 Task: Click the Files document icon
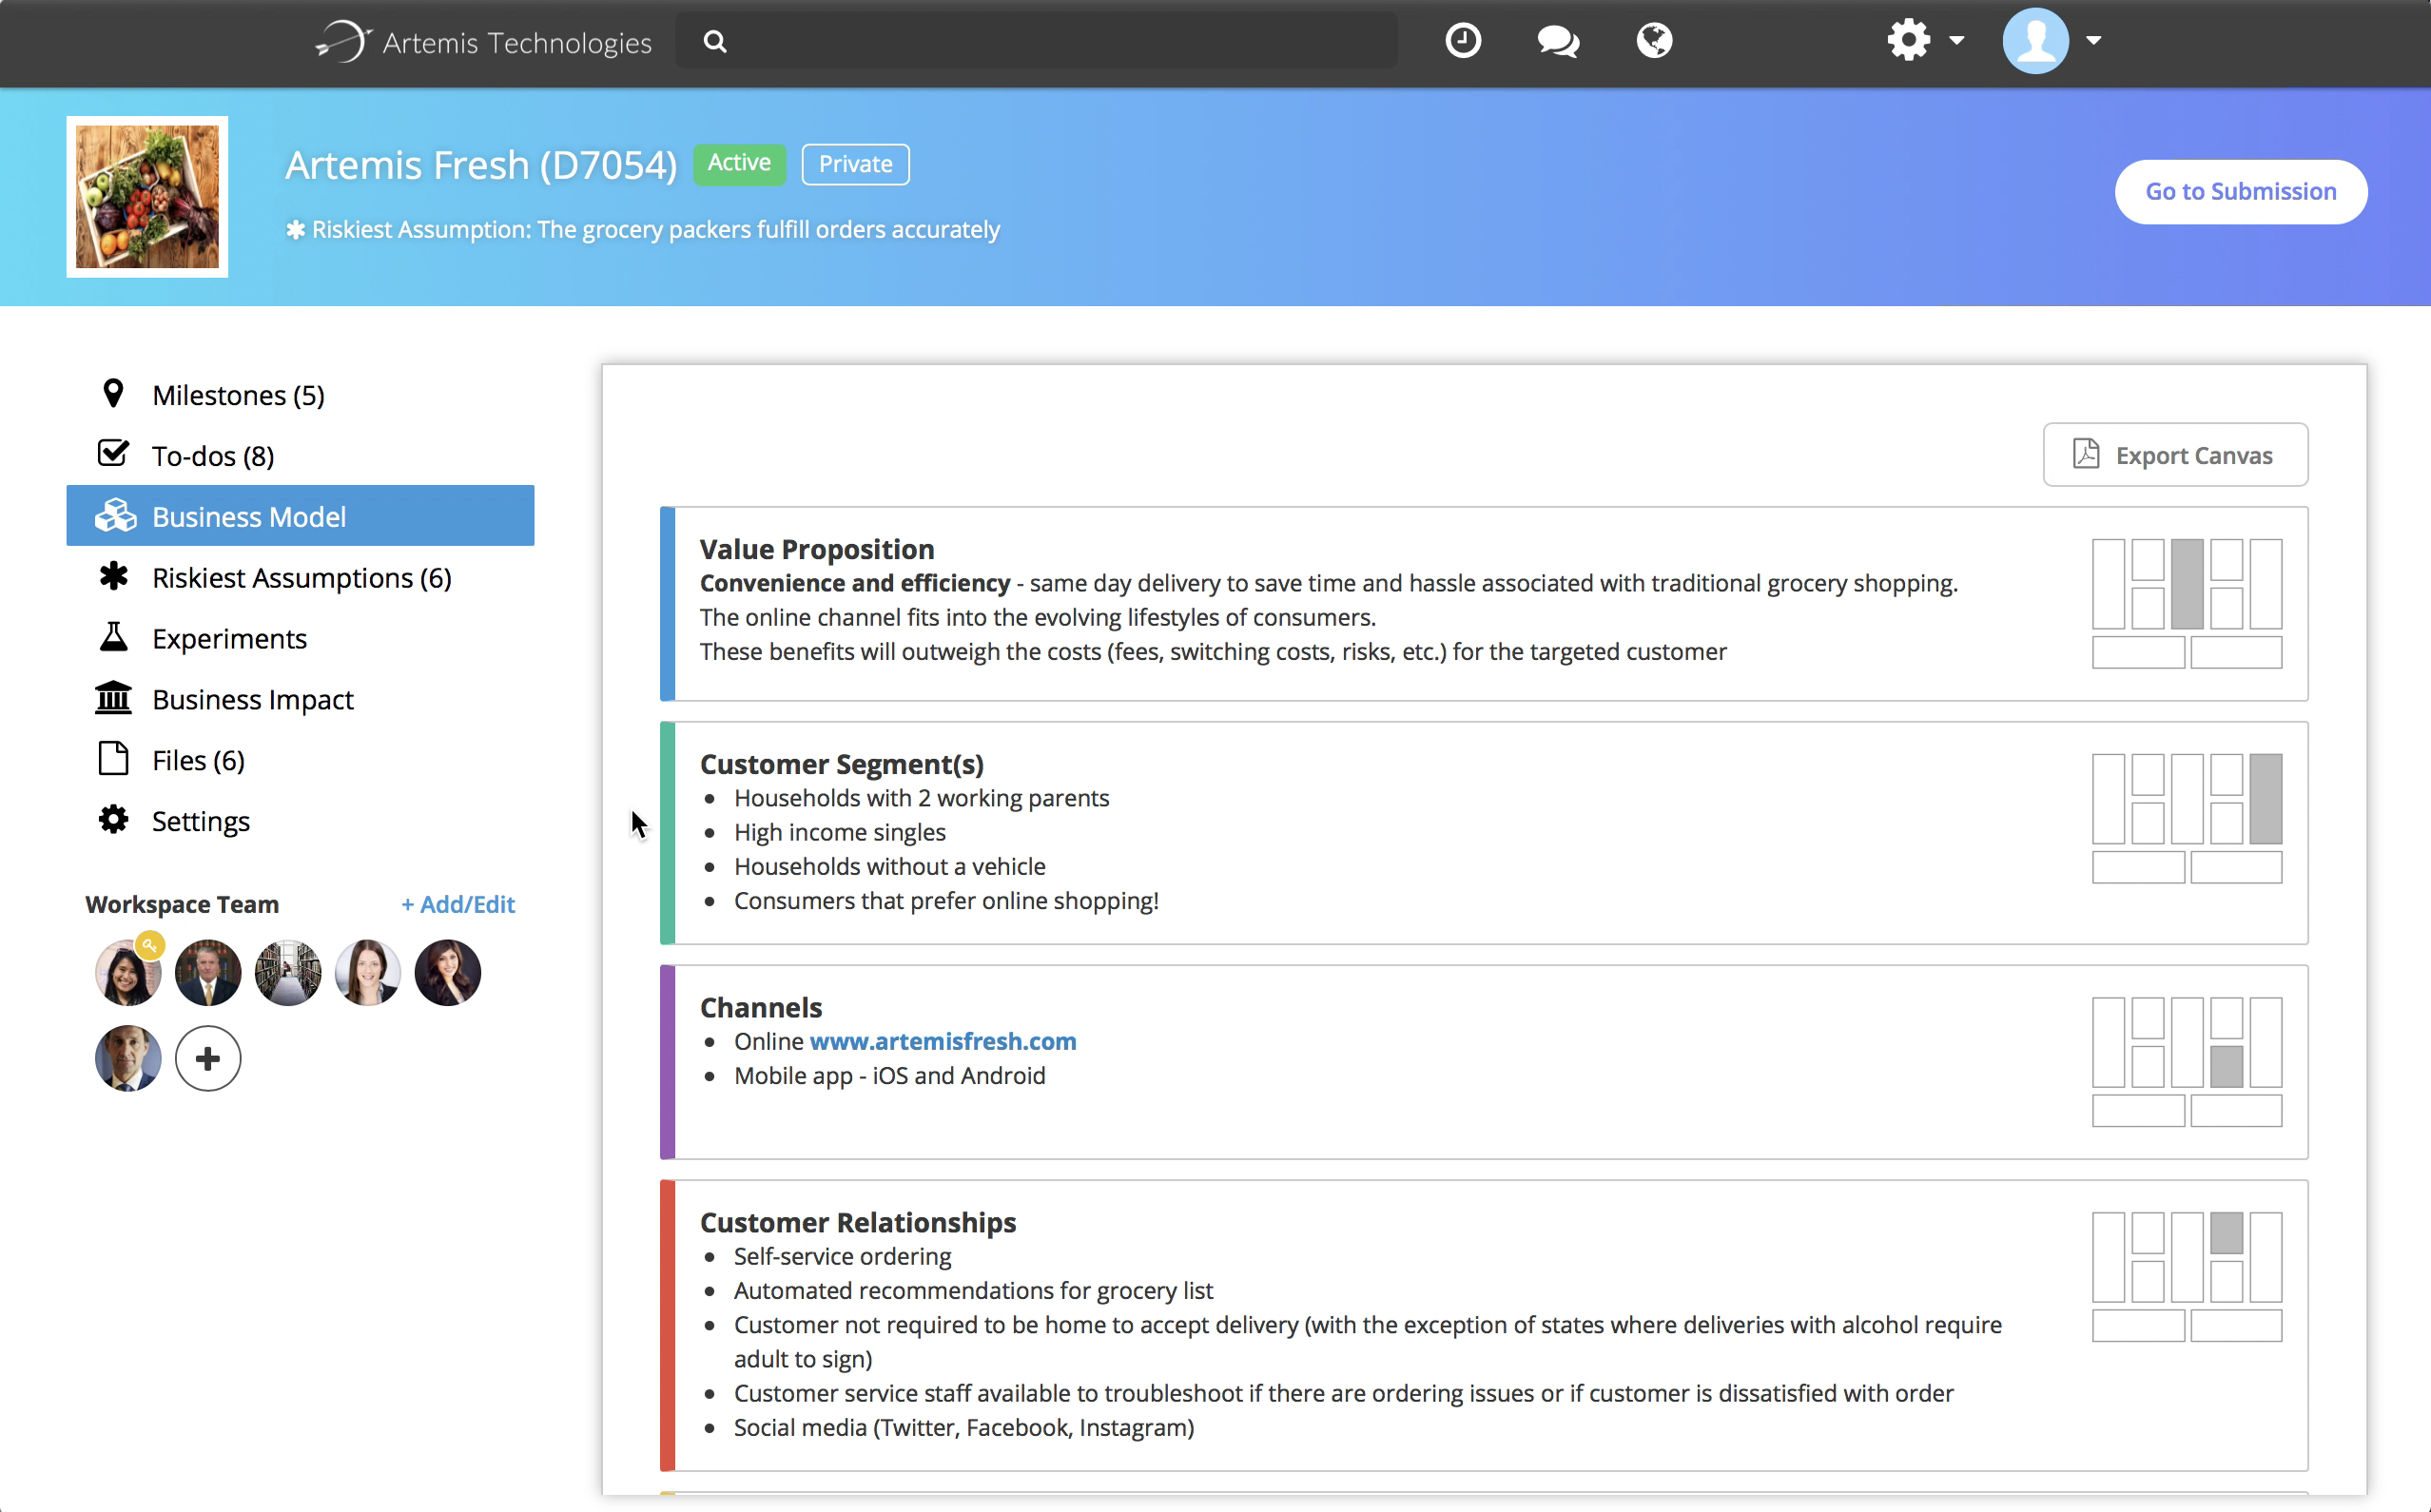click(113, 759)
